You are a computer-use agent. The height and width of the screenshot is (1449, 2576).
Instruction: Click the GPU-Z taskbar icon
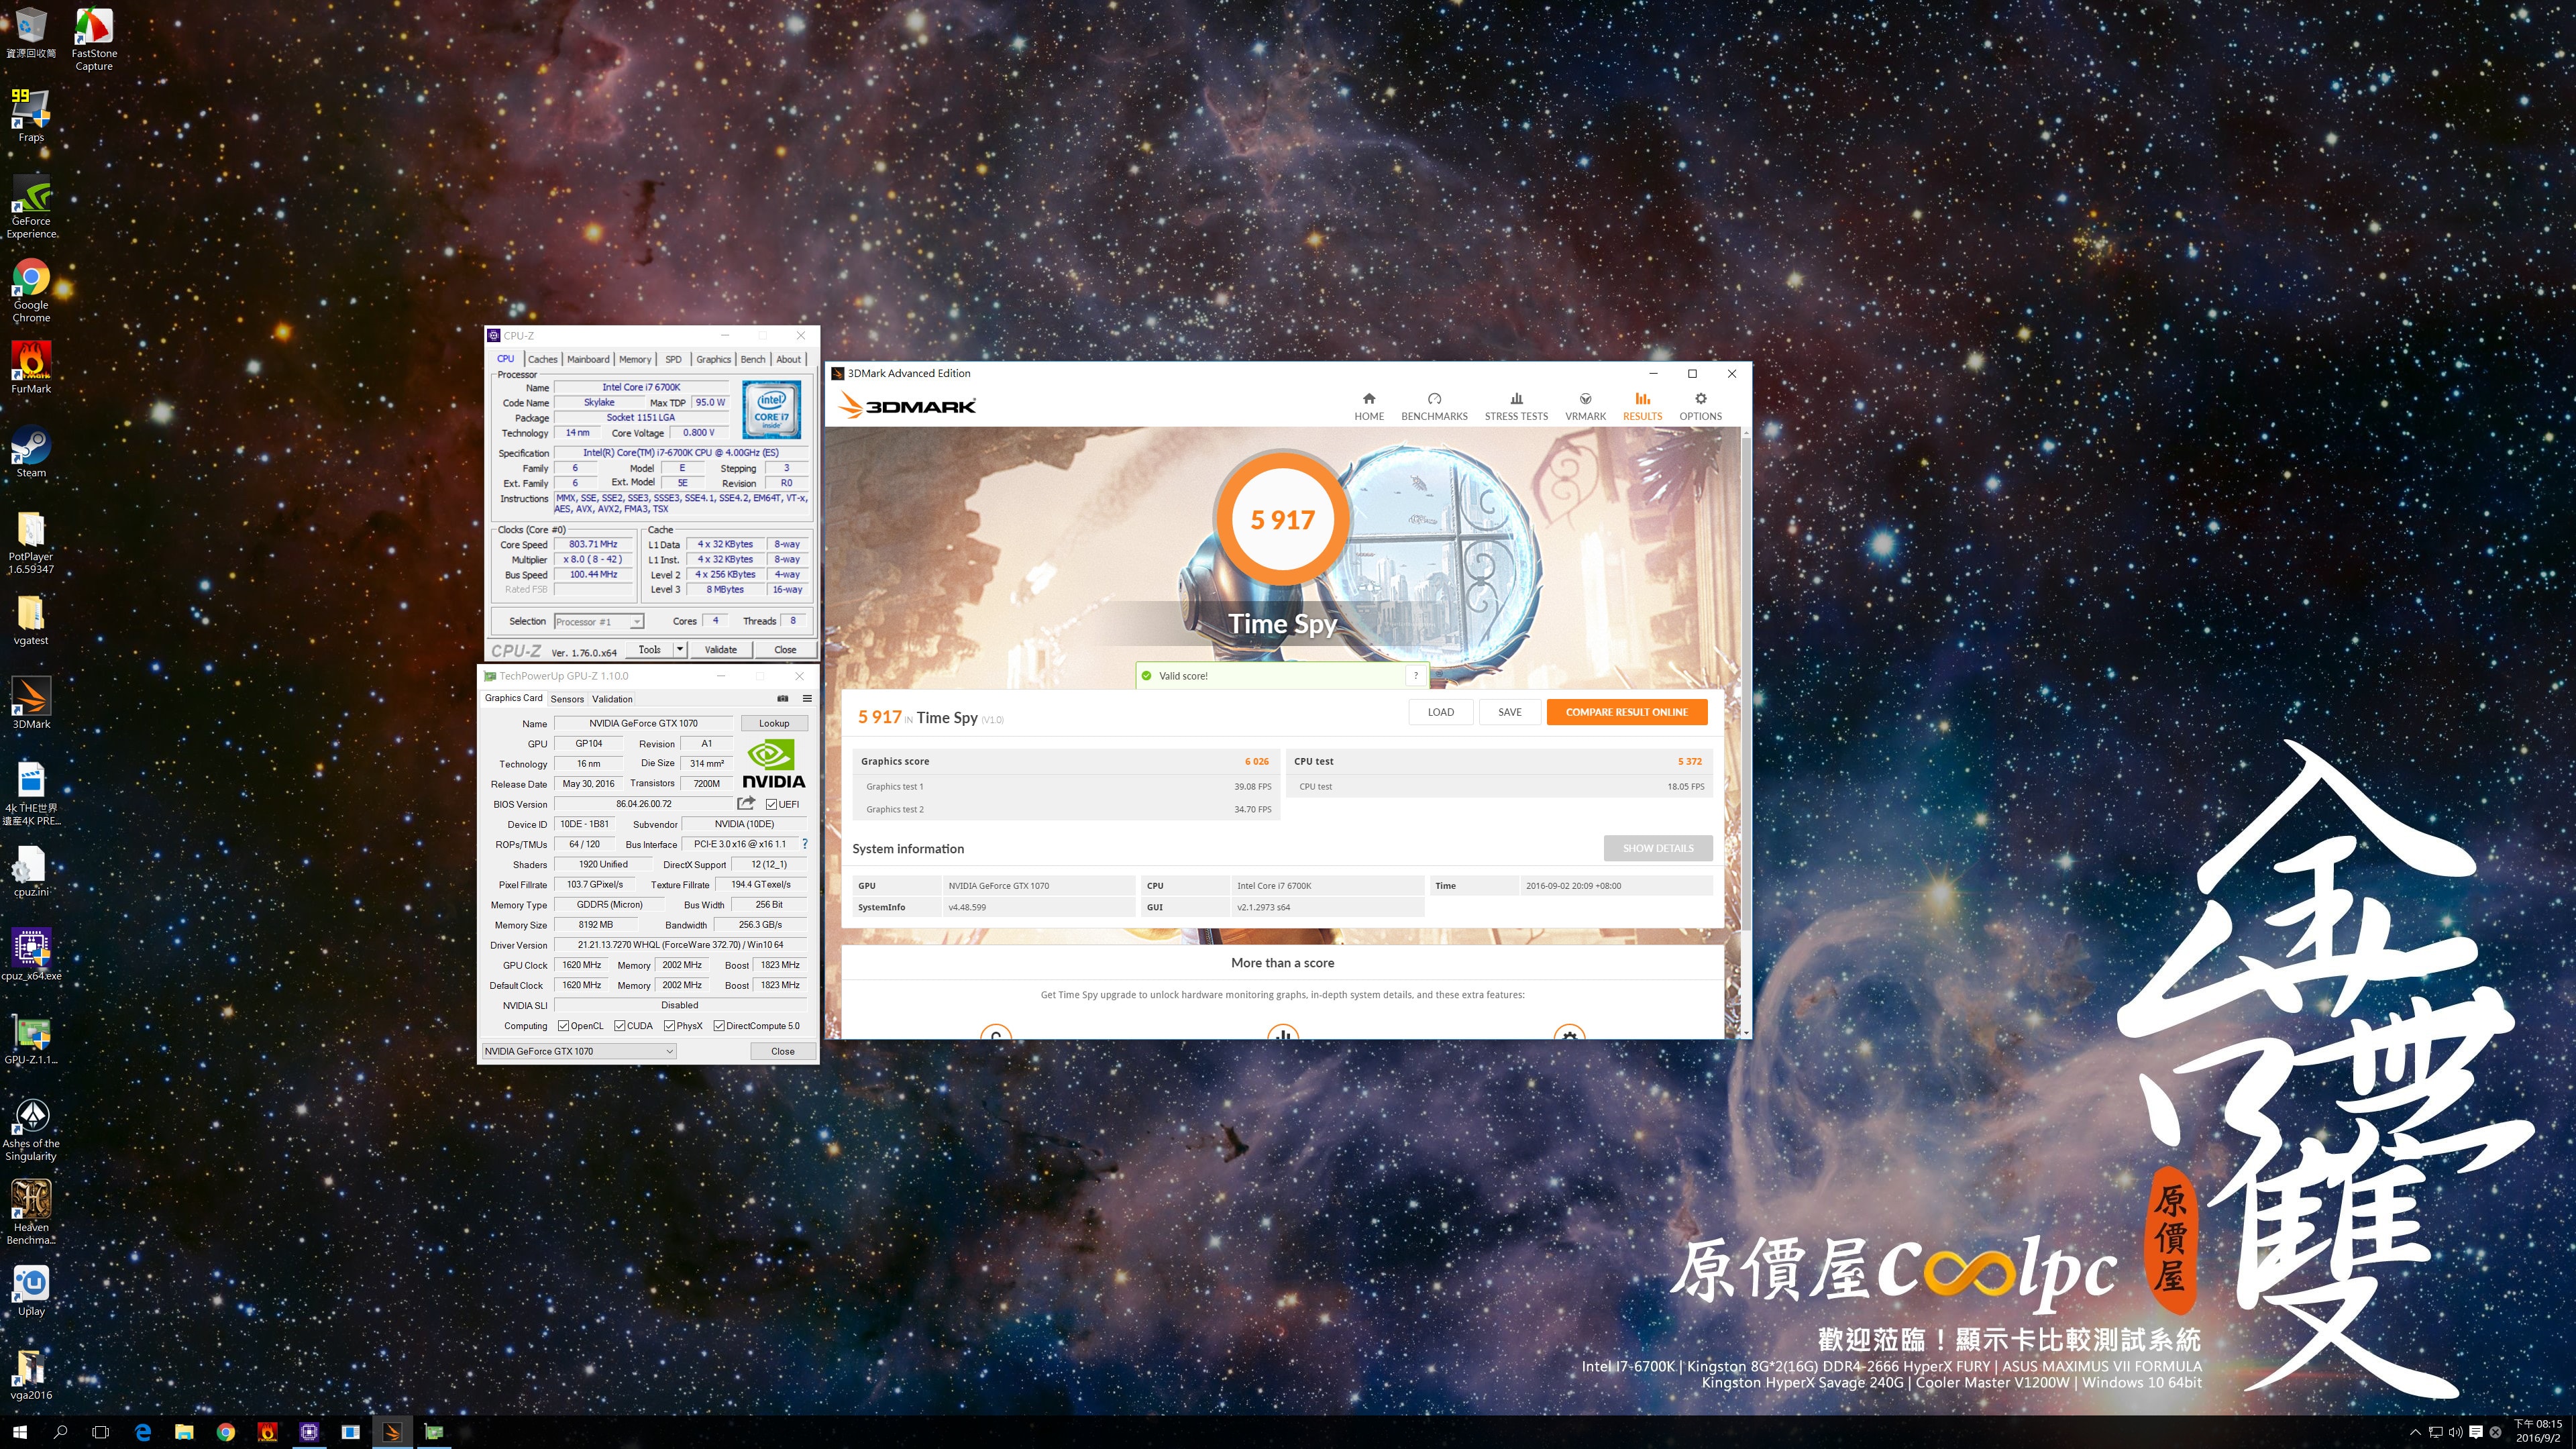(x=433, y=1431)
